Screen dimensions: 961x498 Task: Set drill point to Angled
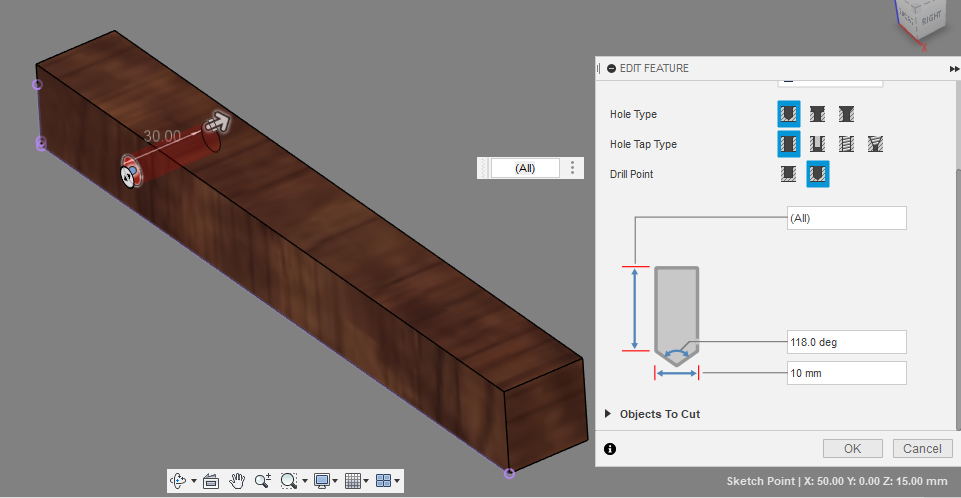[x=818, y=174]
